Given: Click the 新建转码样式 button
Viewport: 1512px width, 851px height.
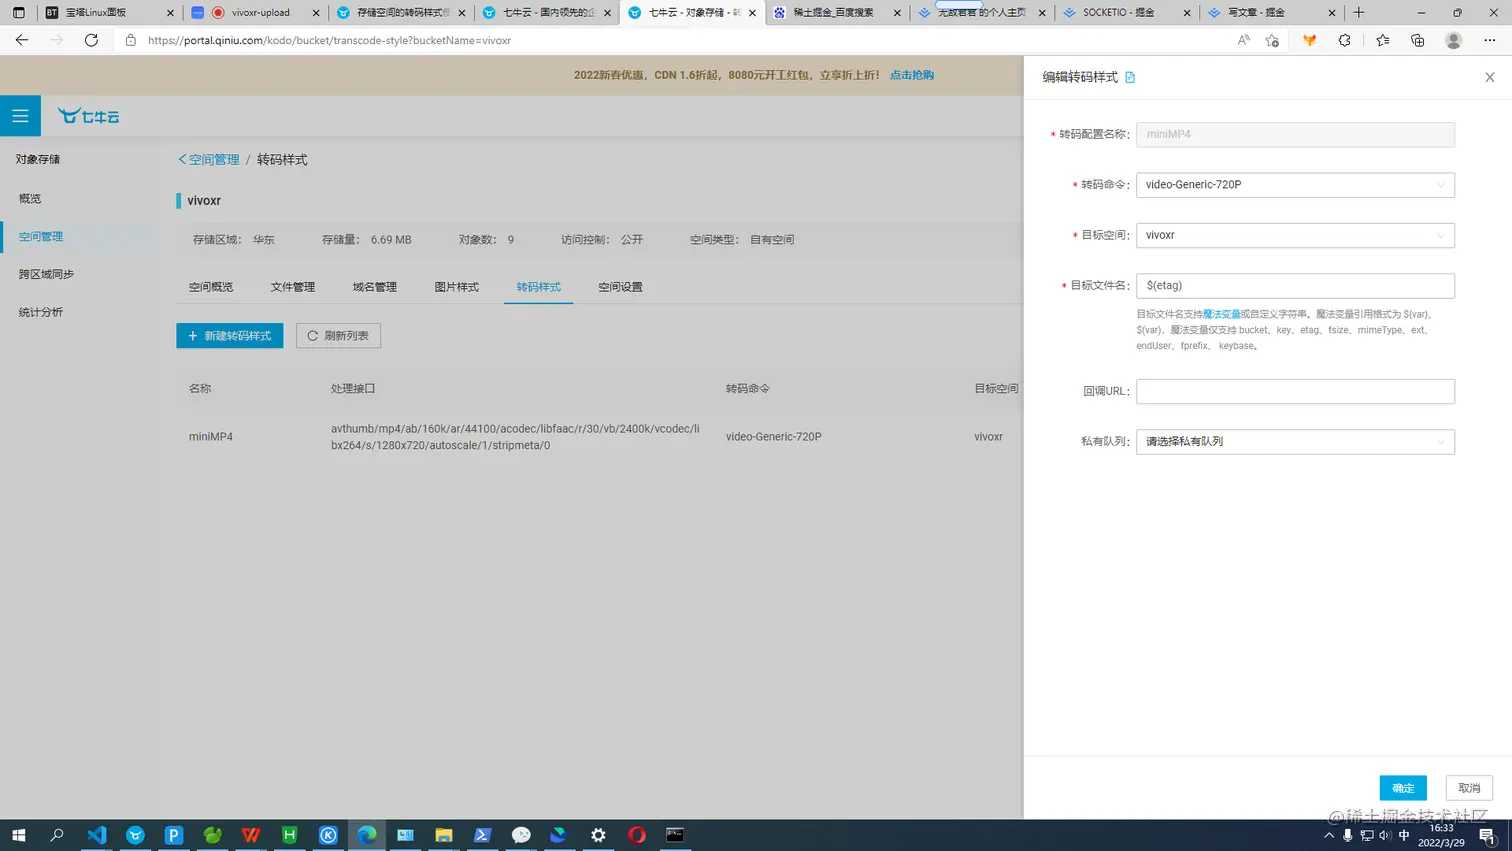Looking at the screenshot, I should coord(230,336).
